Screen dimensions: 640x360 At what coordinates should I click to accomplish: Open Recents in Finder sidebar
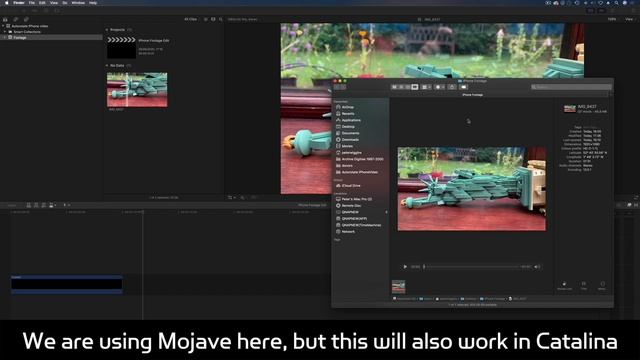348,113
